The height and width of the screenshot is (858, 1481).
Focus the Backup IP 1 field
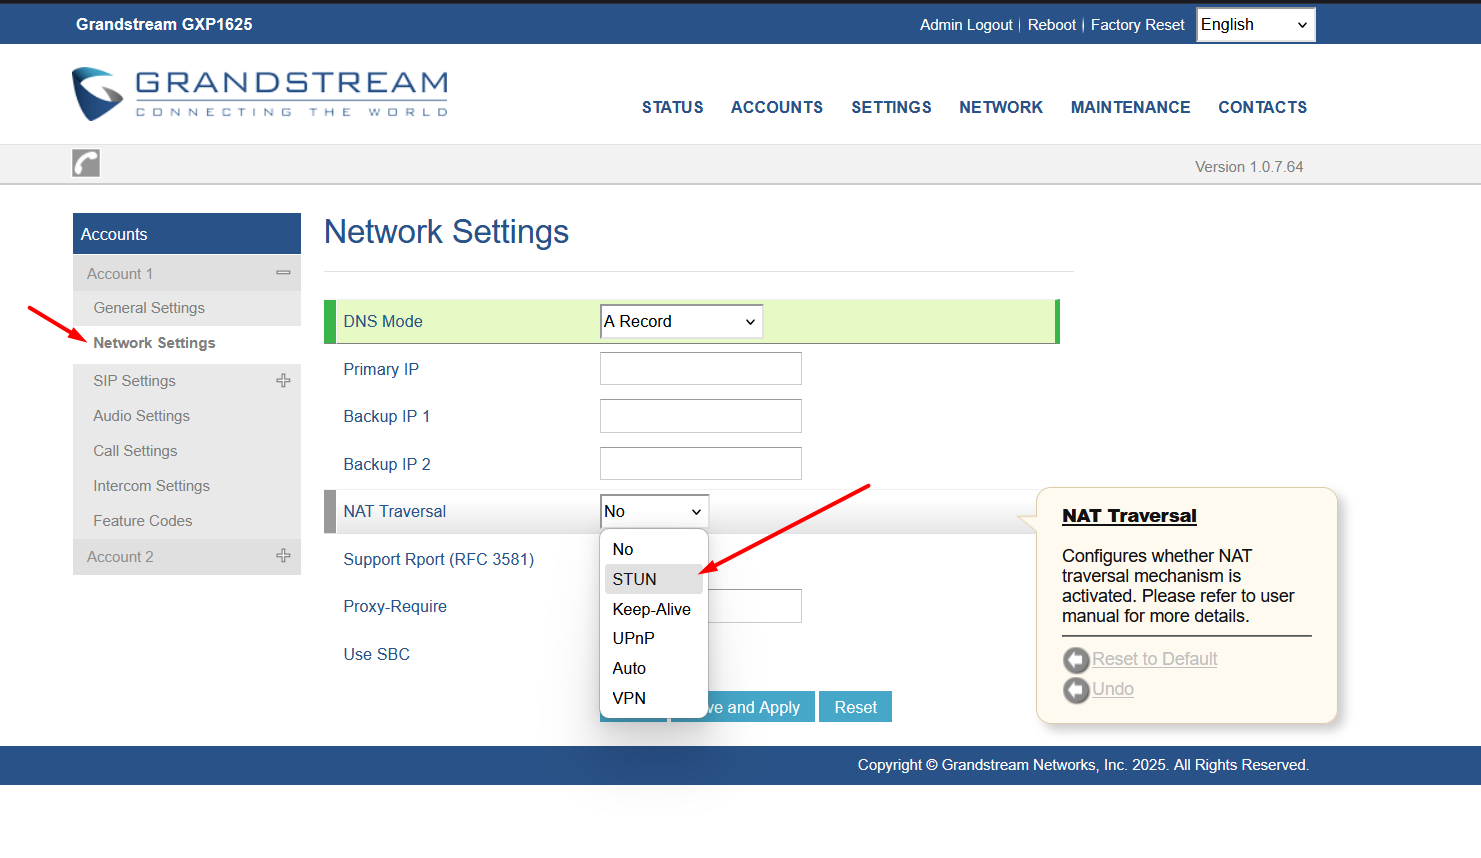click(x=701, y=416)
